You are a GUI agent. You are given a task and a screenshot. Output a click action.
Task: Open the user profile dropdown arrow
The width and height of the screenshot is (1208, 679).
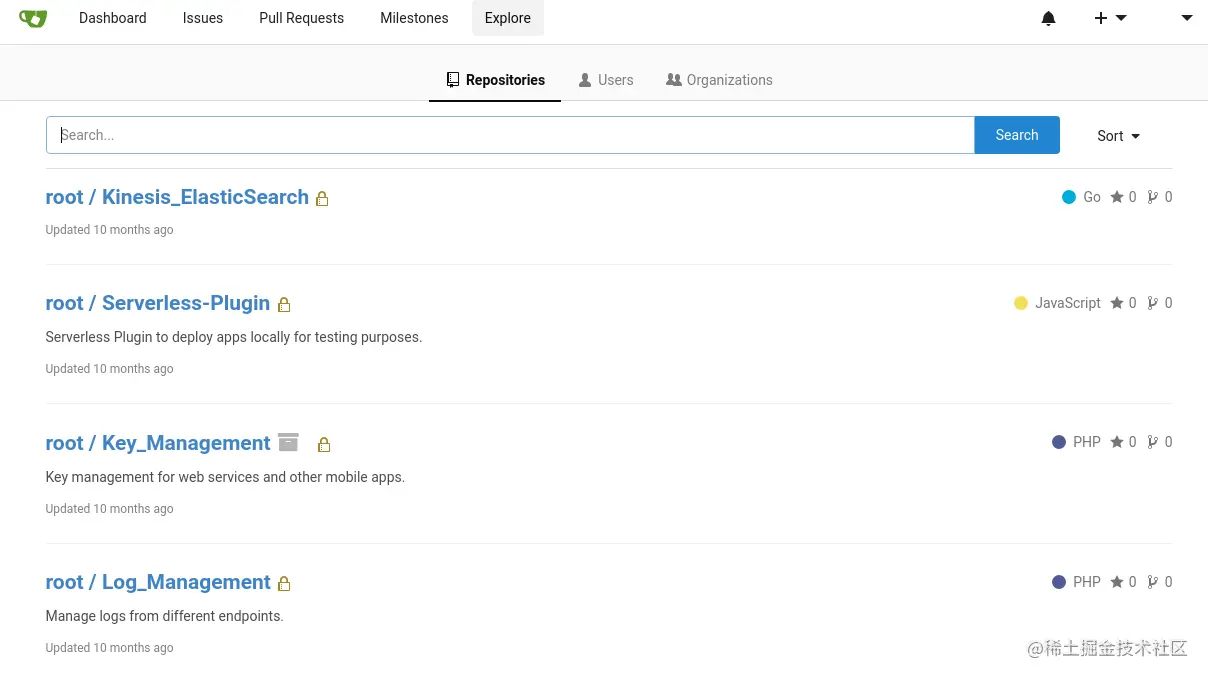[x=1187, y=18]
